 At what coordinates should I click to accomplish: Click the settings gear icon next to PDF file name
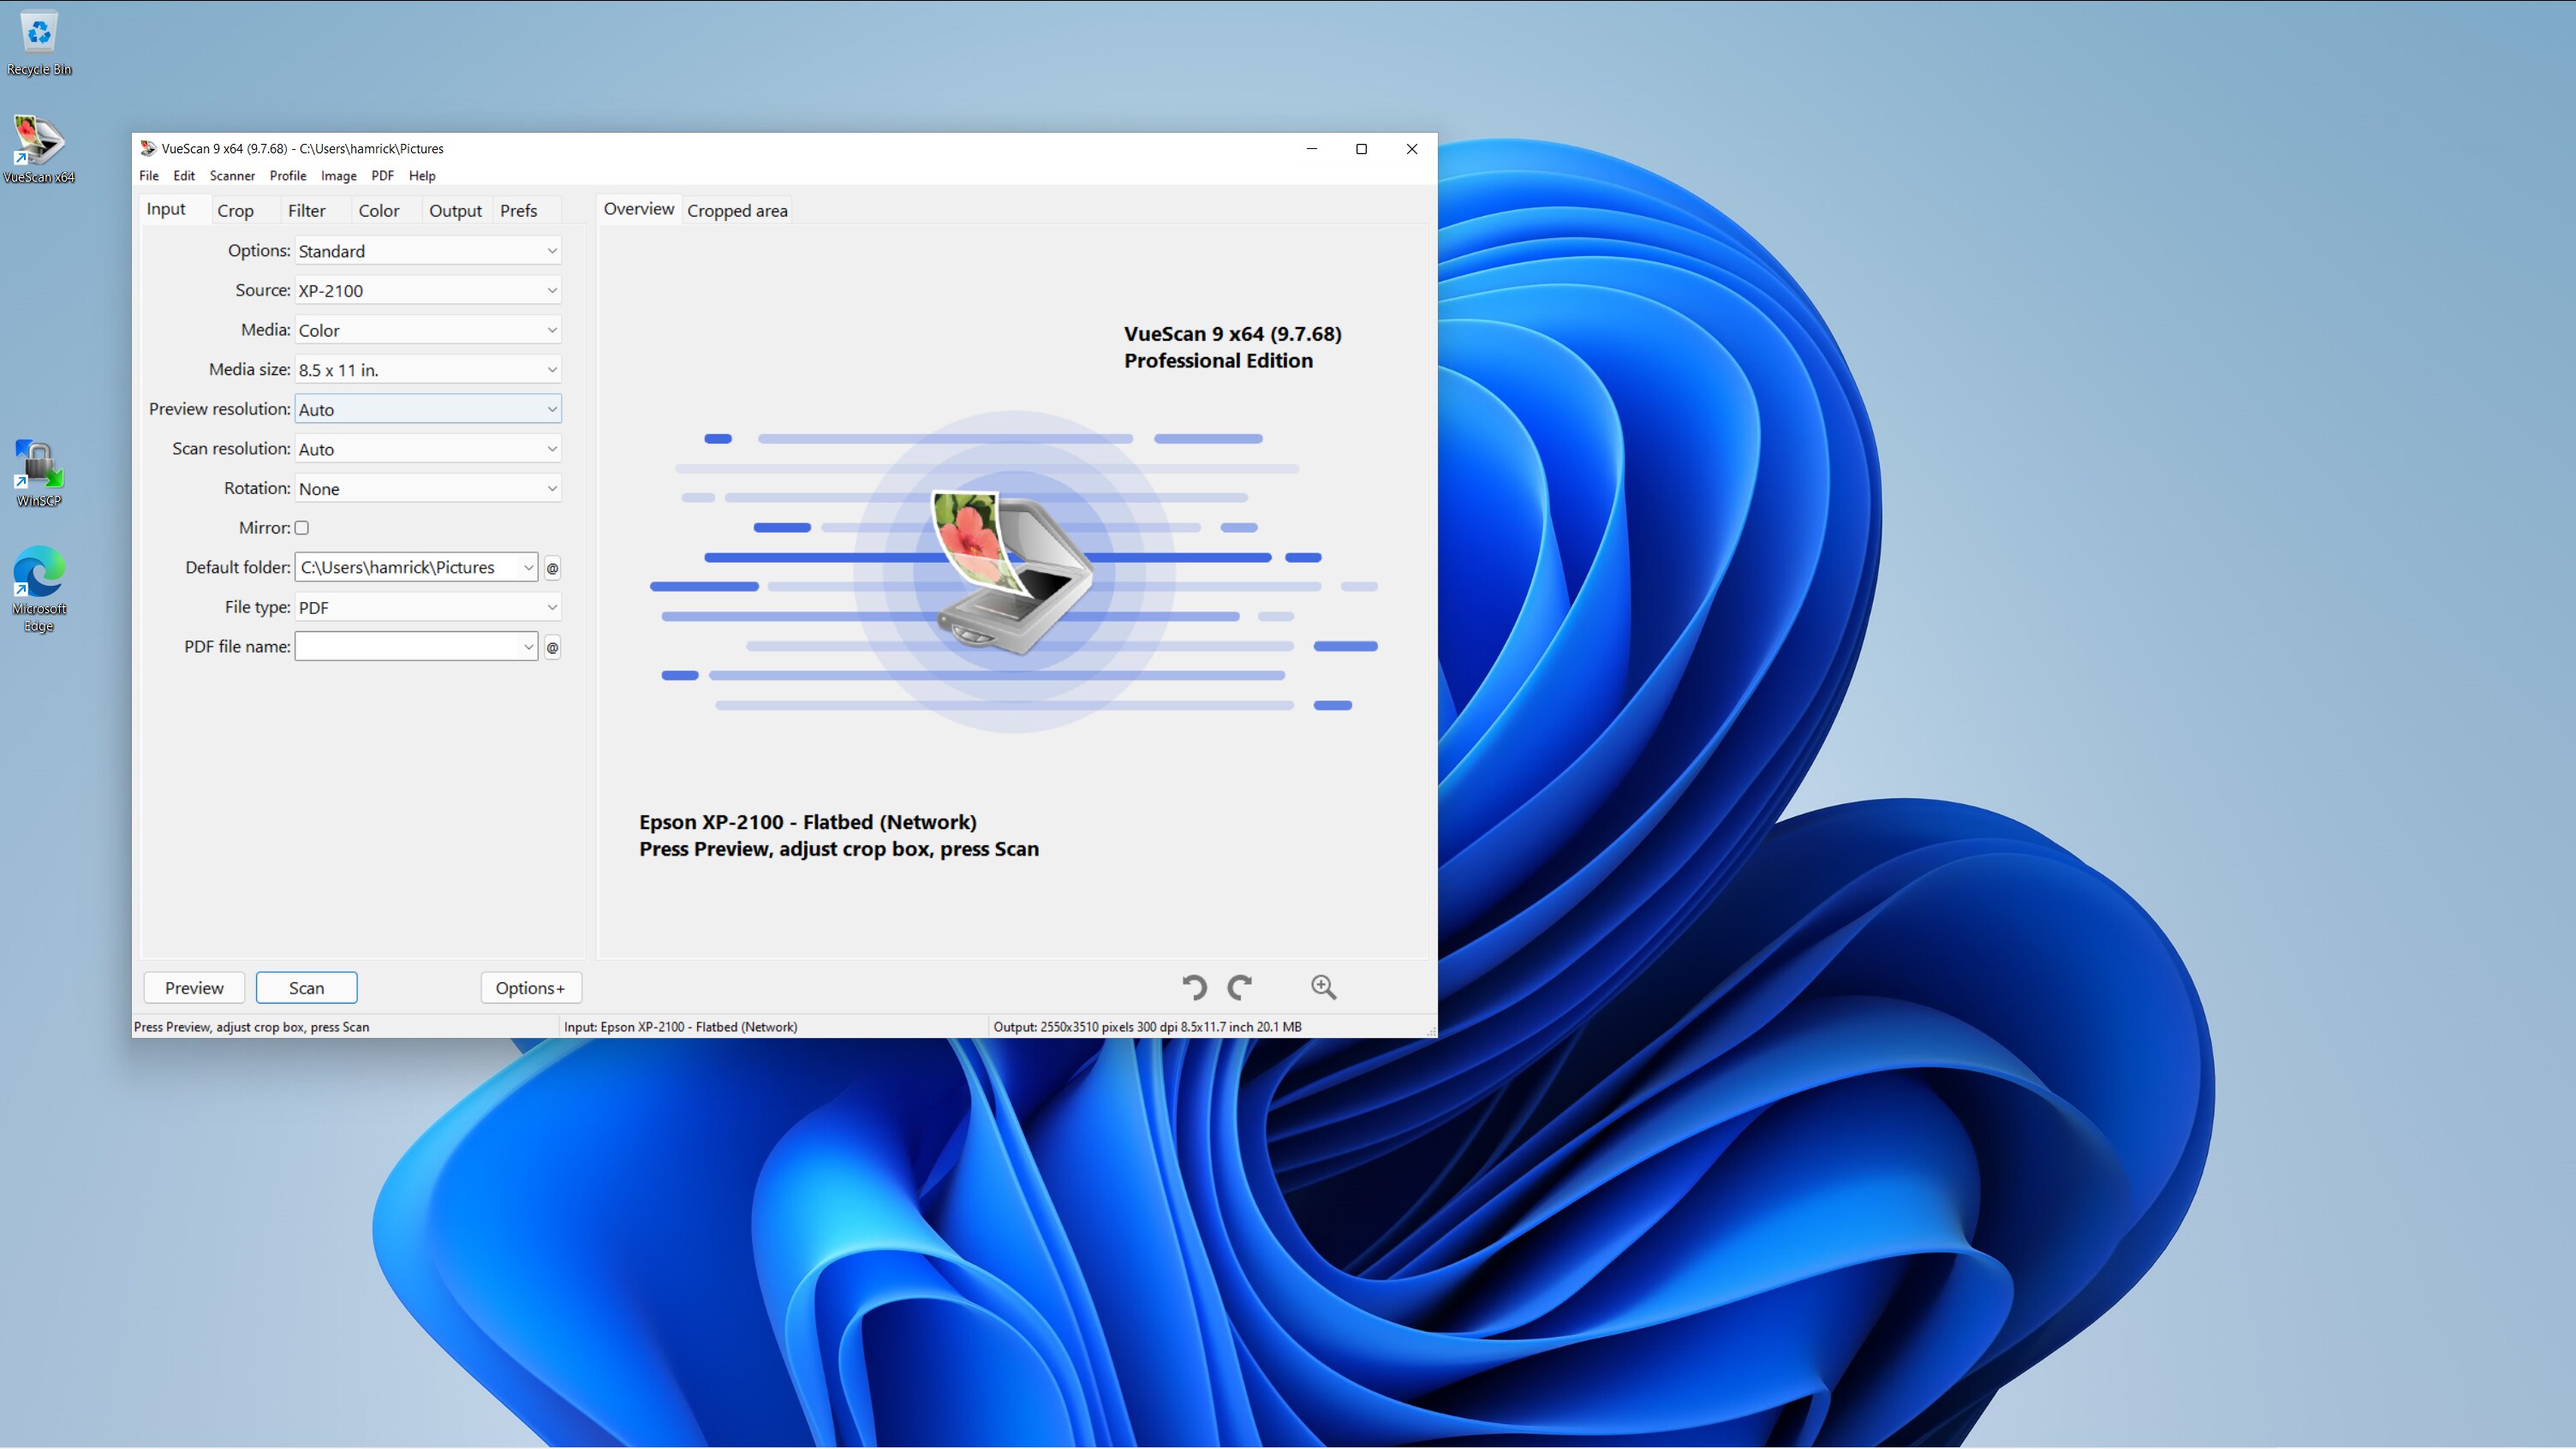(551, 647)
